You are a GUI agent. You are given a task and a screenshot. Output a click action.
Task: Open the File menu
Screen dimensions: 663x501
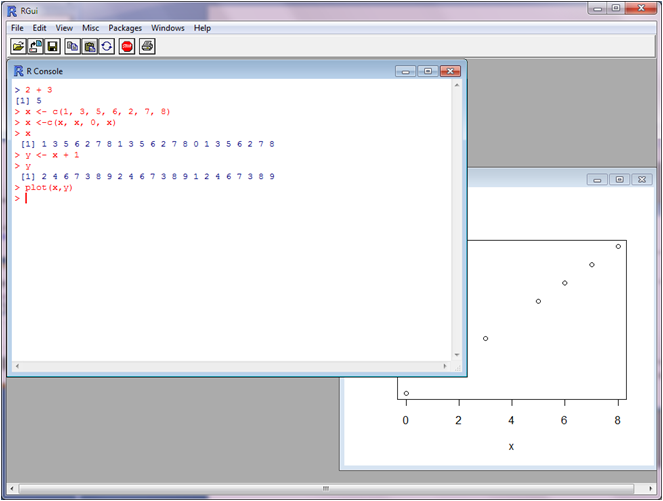[x=17, y=28]
